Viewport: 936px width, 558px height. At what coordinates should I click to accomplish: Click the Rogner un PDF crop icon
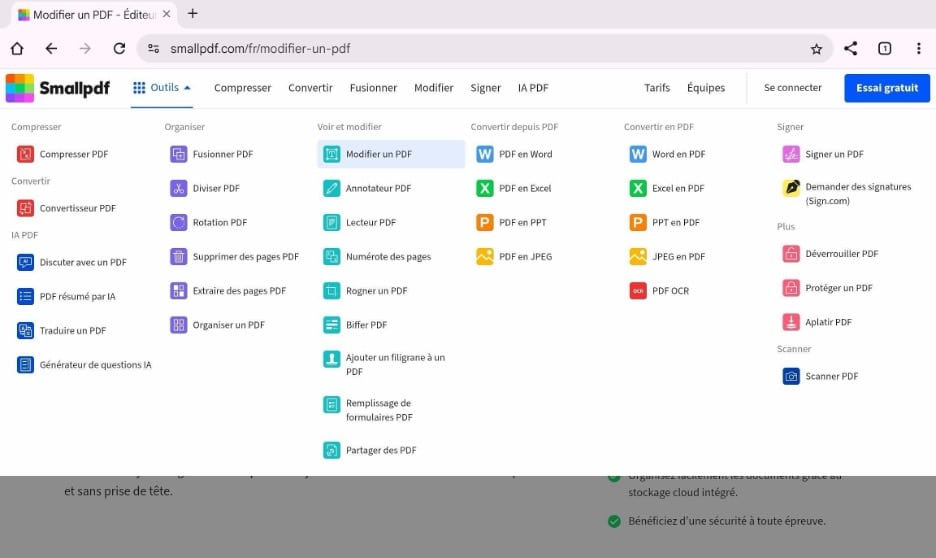click(x=331, y=291)
